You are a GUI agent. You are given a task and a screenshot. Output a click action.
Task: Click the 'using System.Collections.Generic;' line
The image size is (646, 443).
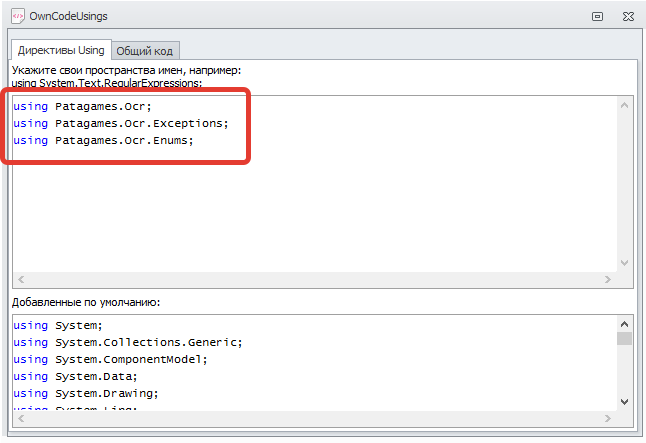pyautogui.click(x=128, y=342)
